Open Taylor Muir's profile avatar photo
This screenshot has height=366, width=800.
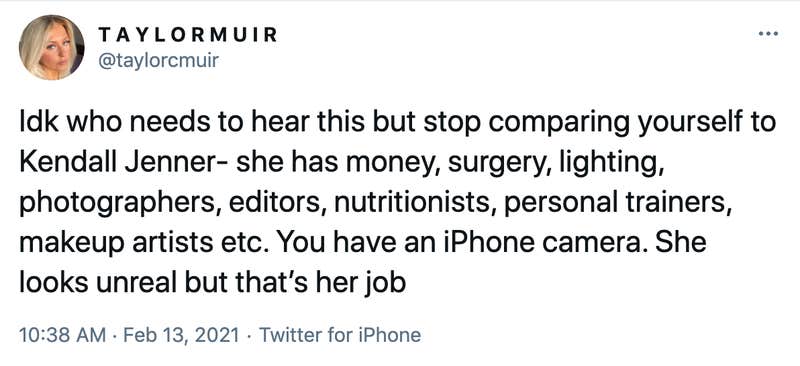pyautogui.click(x=52, y=47)
